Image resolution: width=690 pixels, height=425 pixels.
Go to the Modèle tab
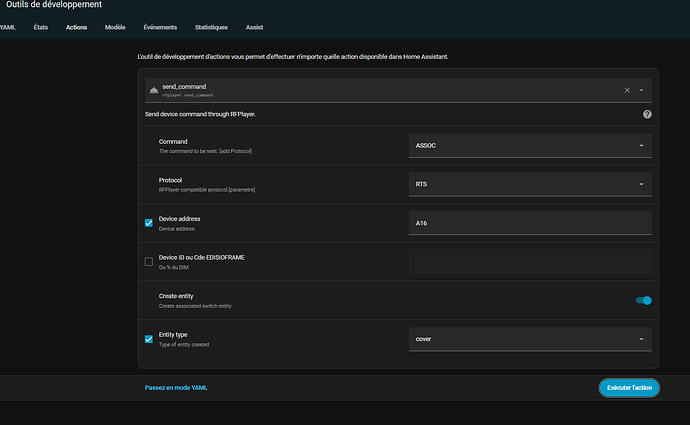pyautogui.click(x=115, y=27)
